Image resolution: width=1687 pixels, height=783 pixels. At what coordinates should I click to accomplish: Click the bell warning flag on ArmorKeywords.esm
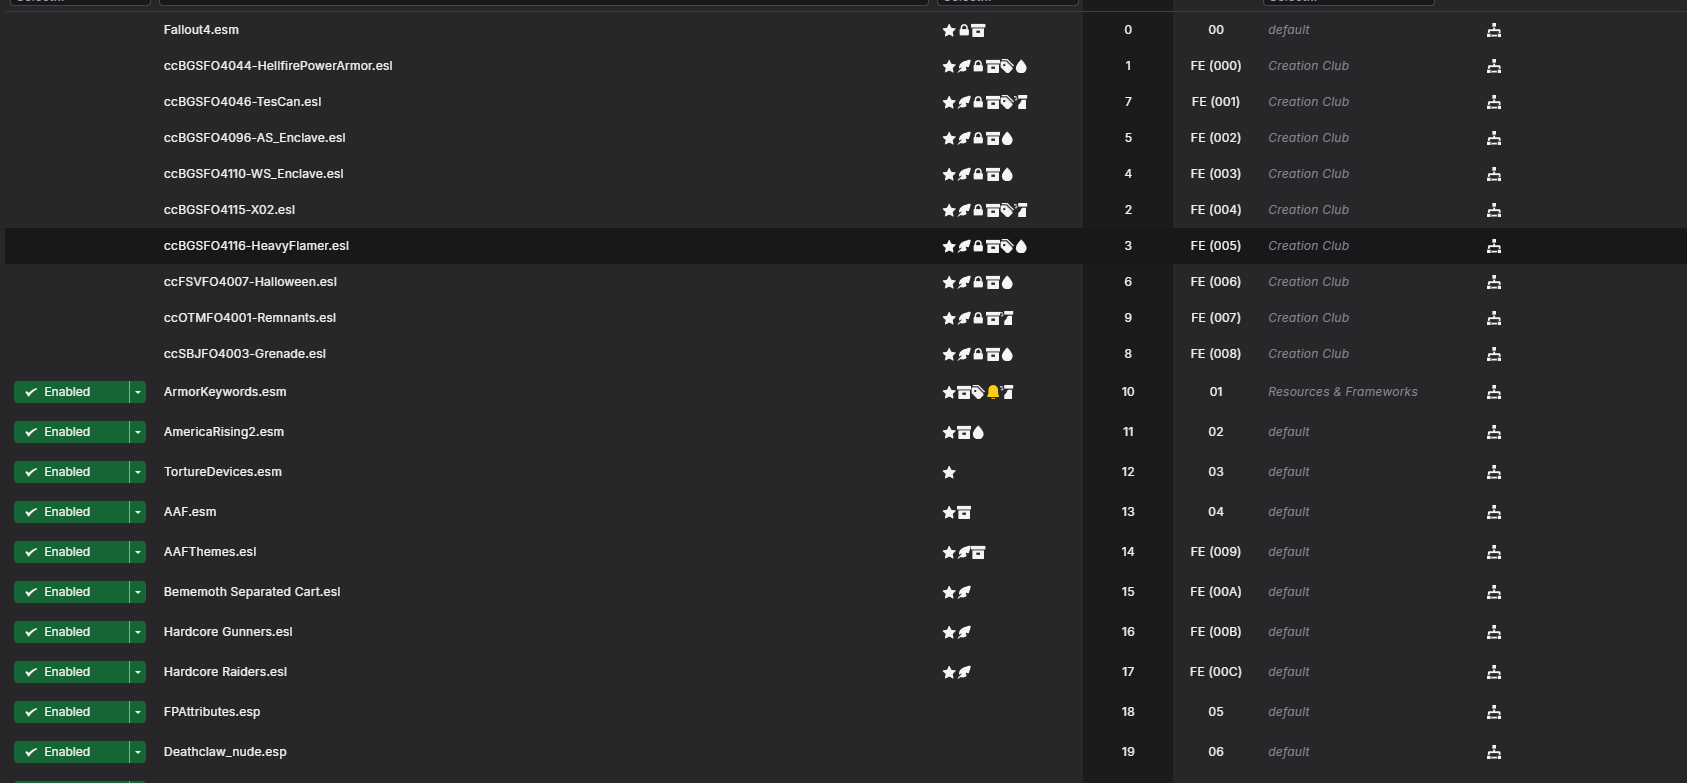[x=993, y=392]
